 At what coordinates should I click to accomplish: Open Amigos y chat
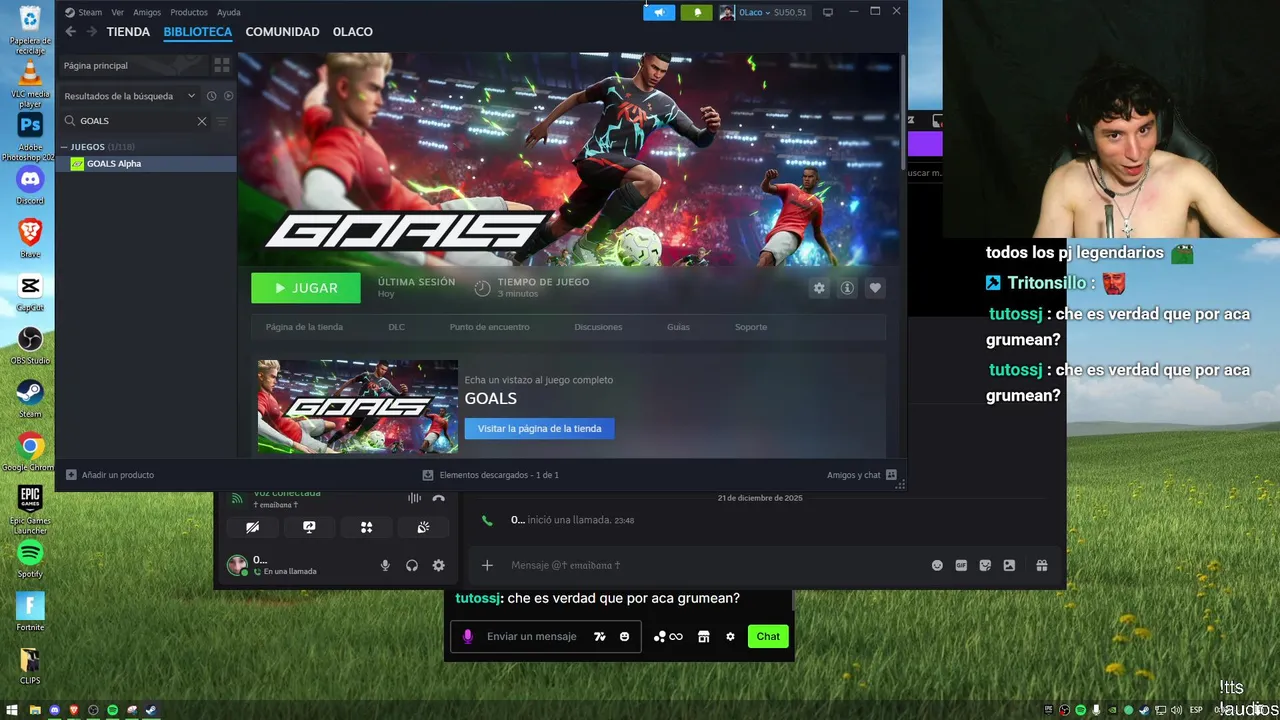861,475
